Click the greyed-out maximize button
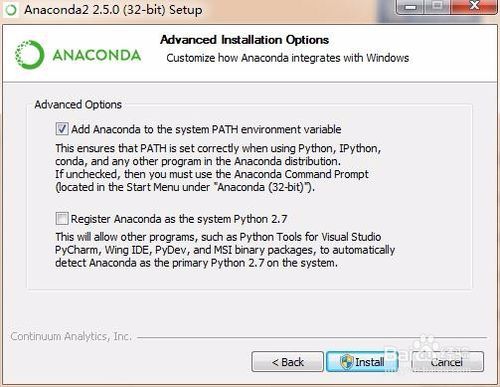The width and height of the screenshot is (500, 387). 438,7
